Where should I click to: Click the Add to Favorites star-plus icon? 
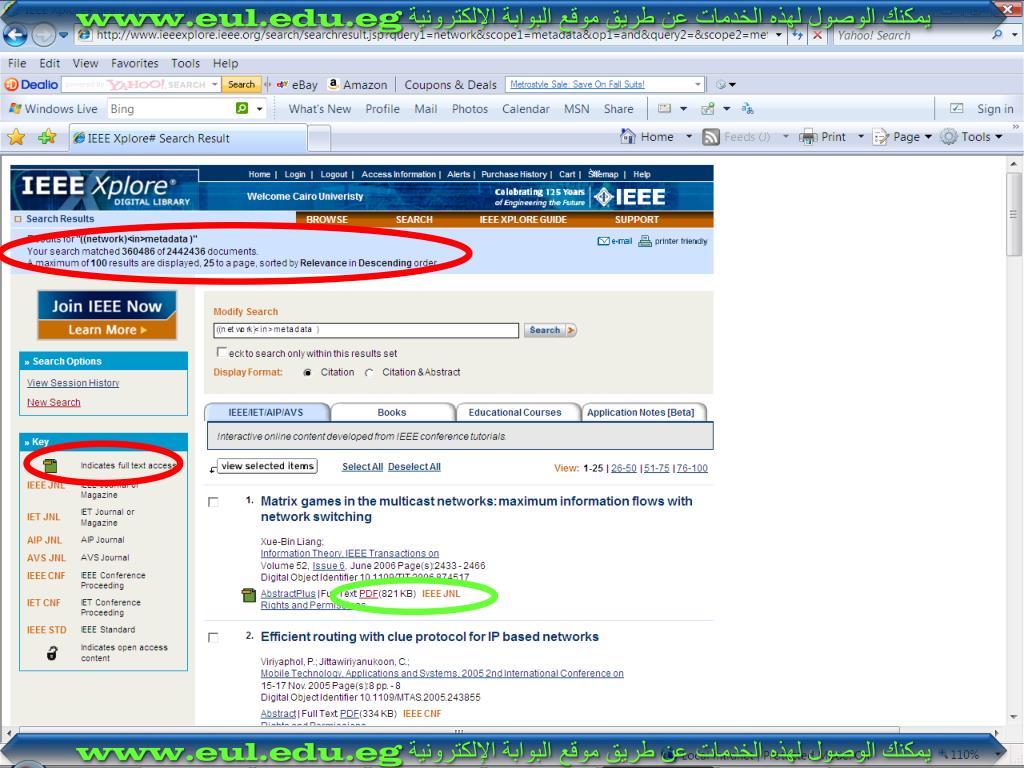(x=47, y=137)
